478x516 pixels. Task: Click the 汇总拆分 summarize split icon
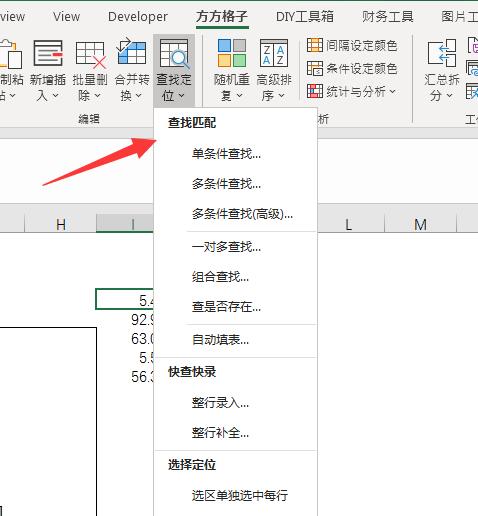(x=442, y=53)
